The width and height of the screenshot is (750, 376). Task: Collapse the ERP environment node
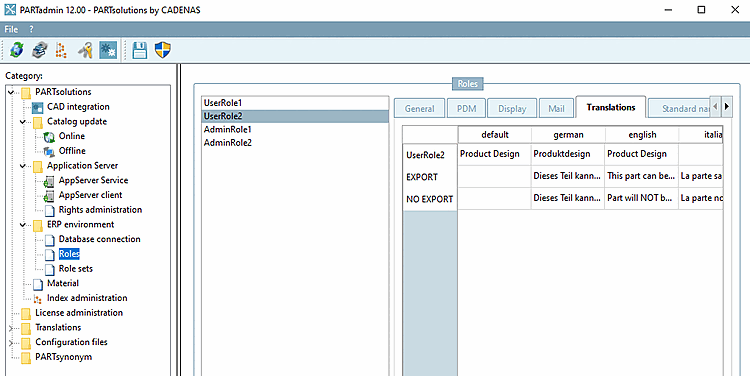(x=22, y=225)
